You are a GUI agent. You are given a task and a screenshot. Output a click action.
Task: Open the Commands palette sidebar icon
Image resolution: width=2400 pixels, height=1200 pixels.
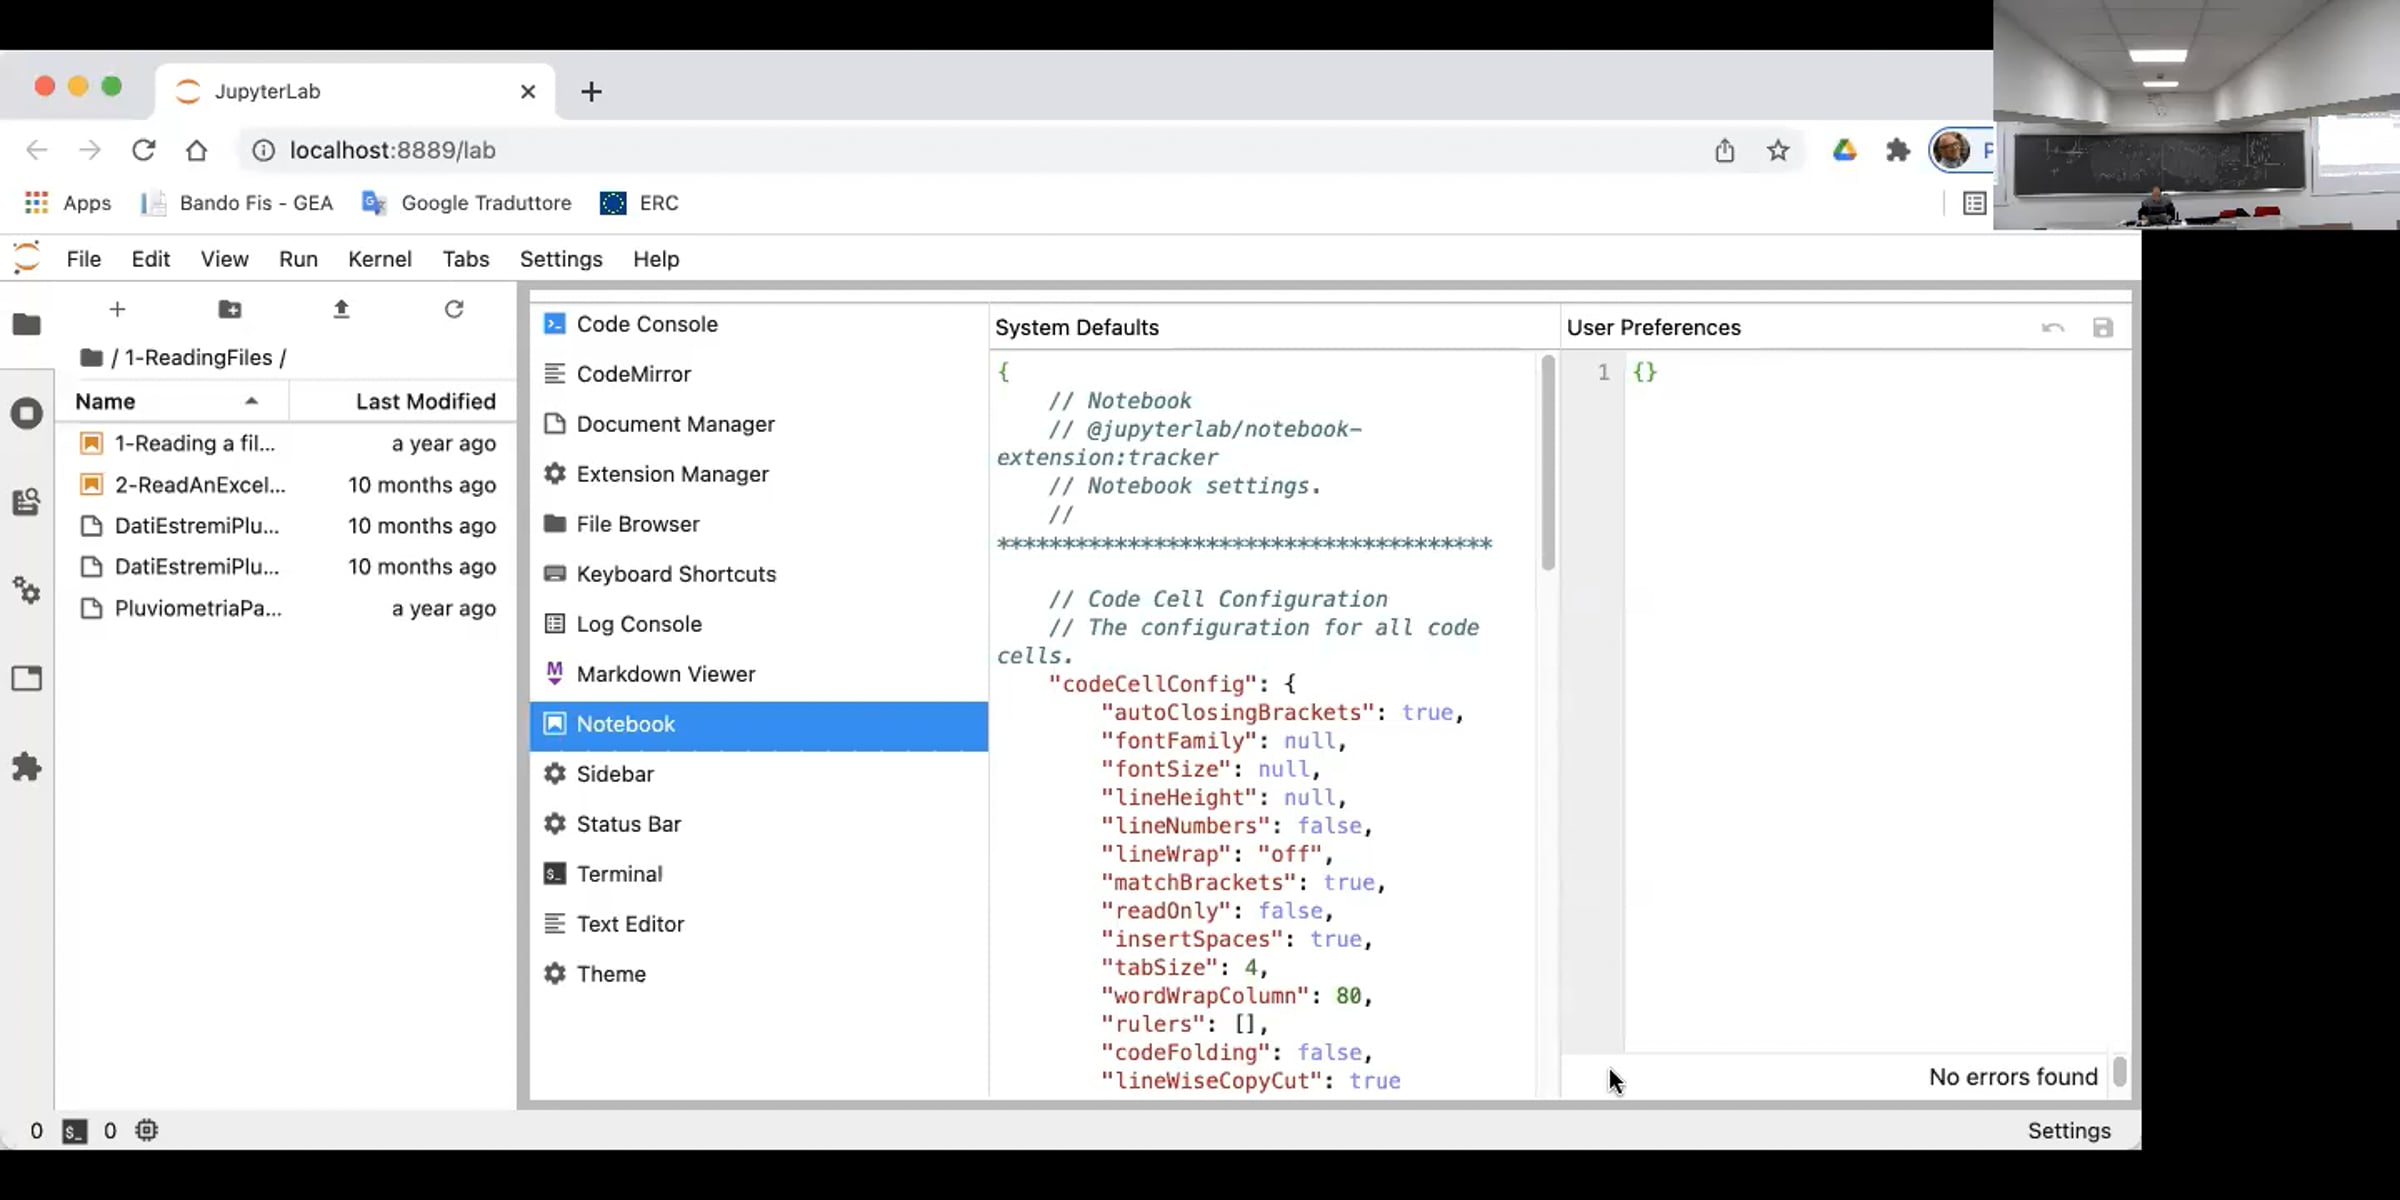27,502
